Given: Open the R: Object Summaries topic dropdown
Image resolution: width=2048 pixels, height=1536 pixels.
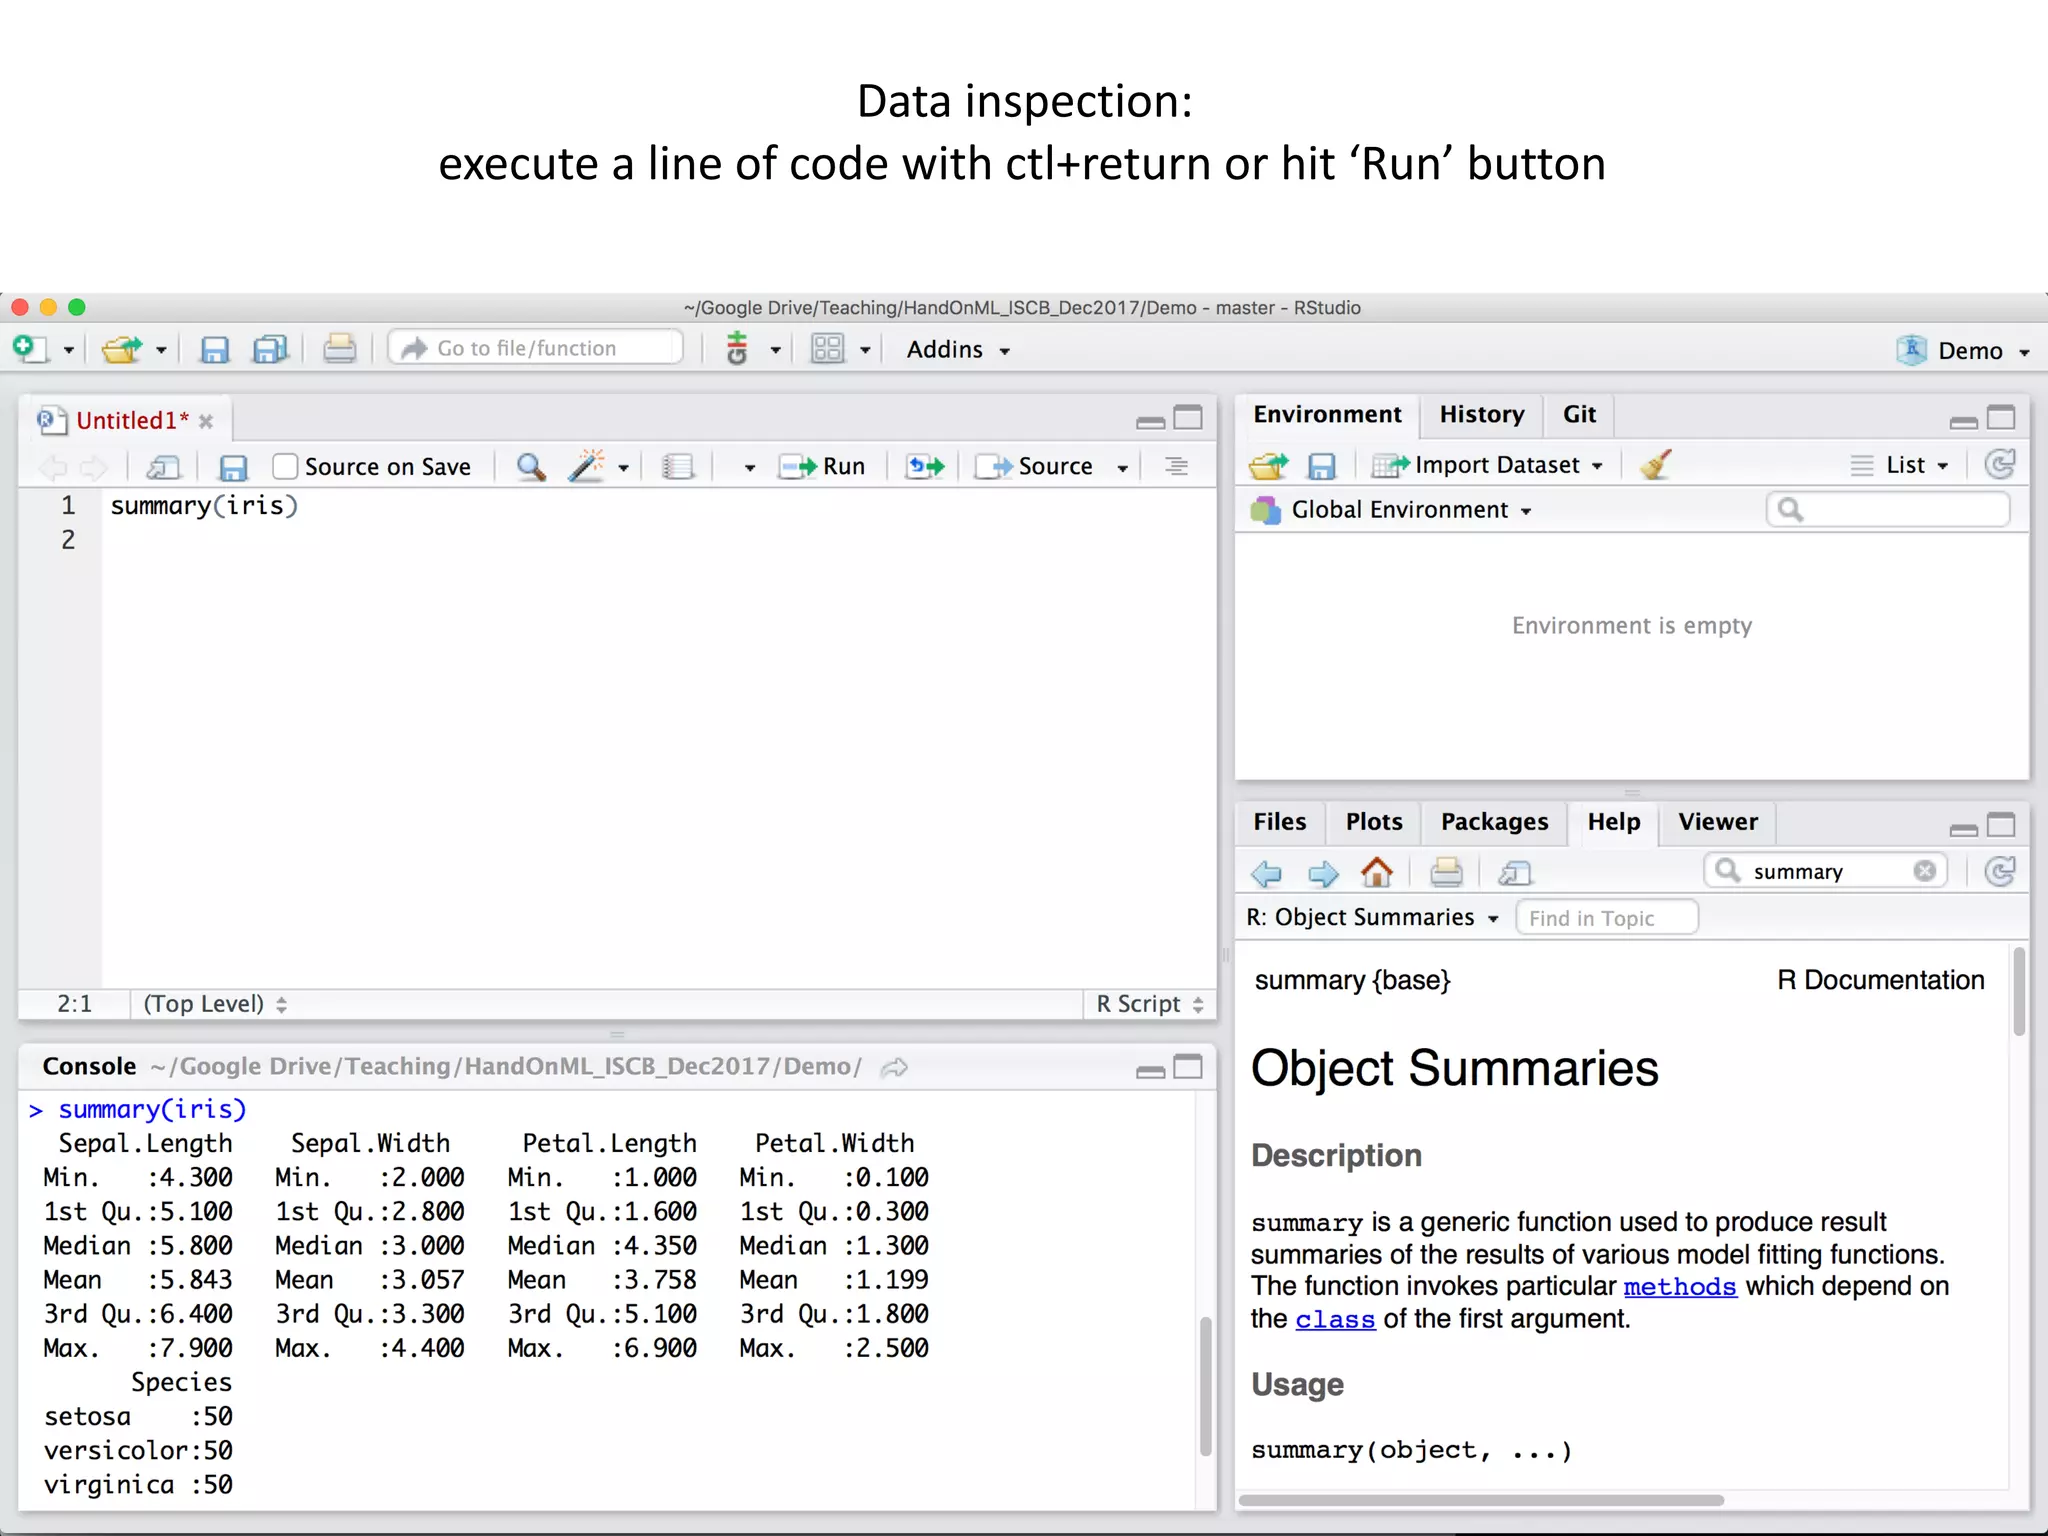Looking at the screenshot, I should [1372, 917].
